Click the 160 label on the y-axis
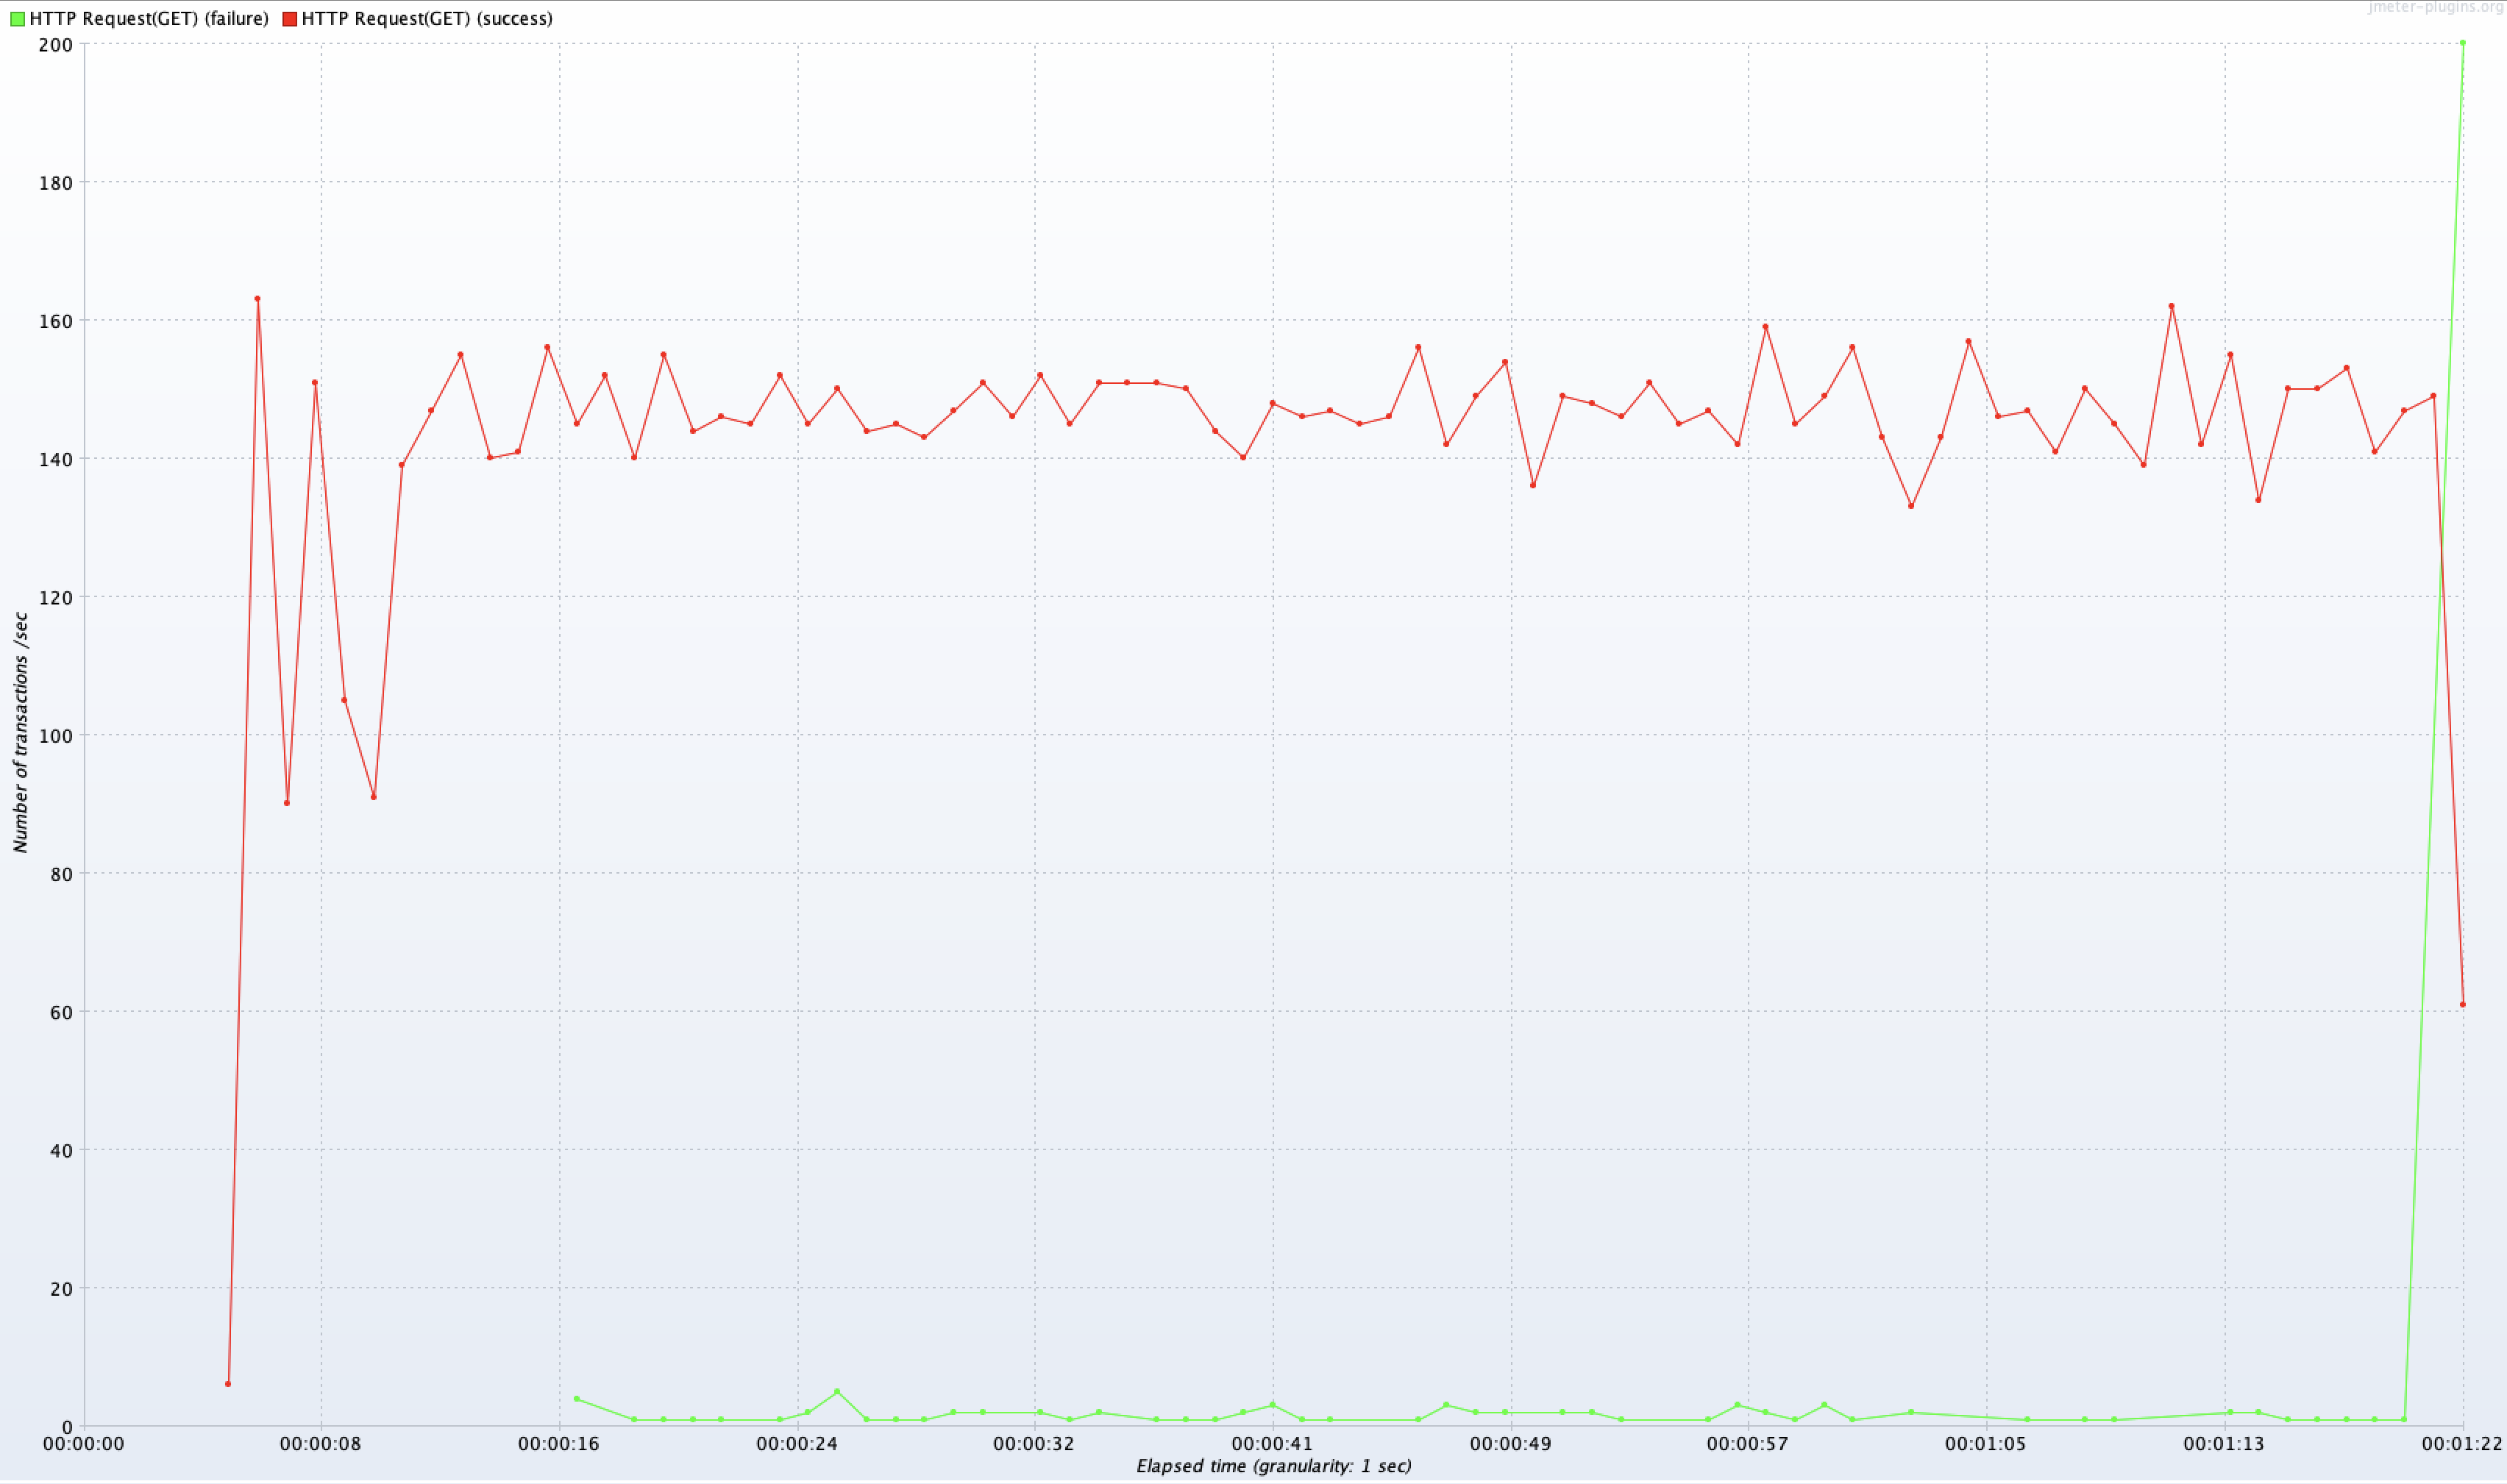2507x1484 pixels. [x=55, y=322]
